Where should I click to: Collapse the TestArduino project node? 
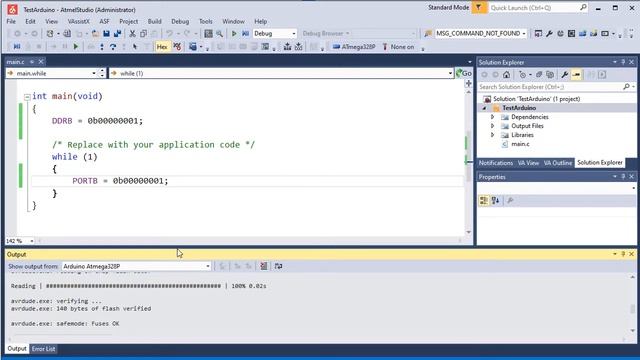point(484,108)
